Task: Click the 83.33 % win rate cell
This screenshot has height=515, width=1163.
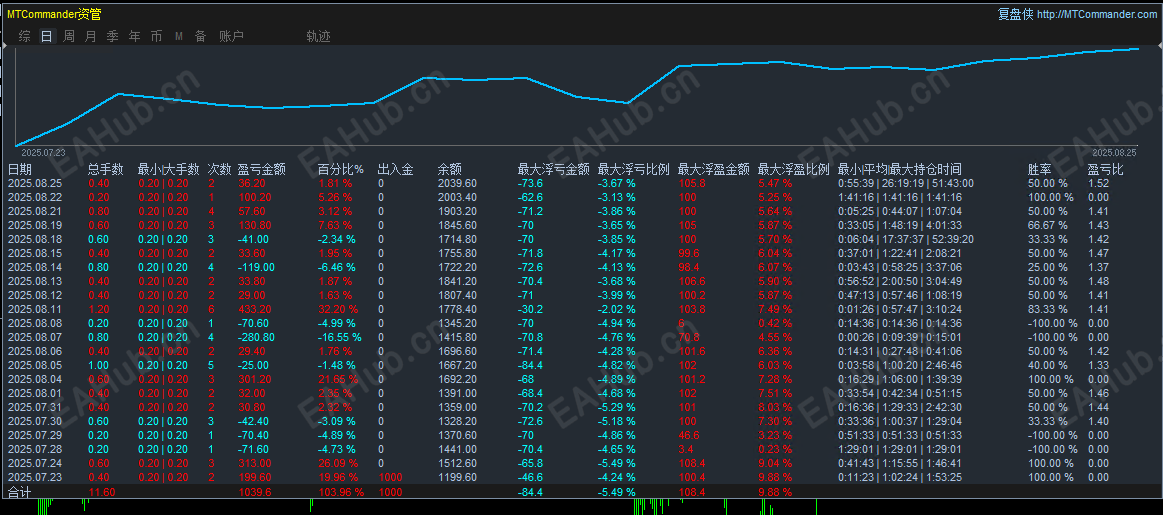Action: click(1047, 309)
